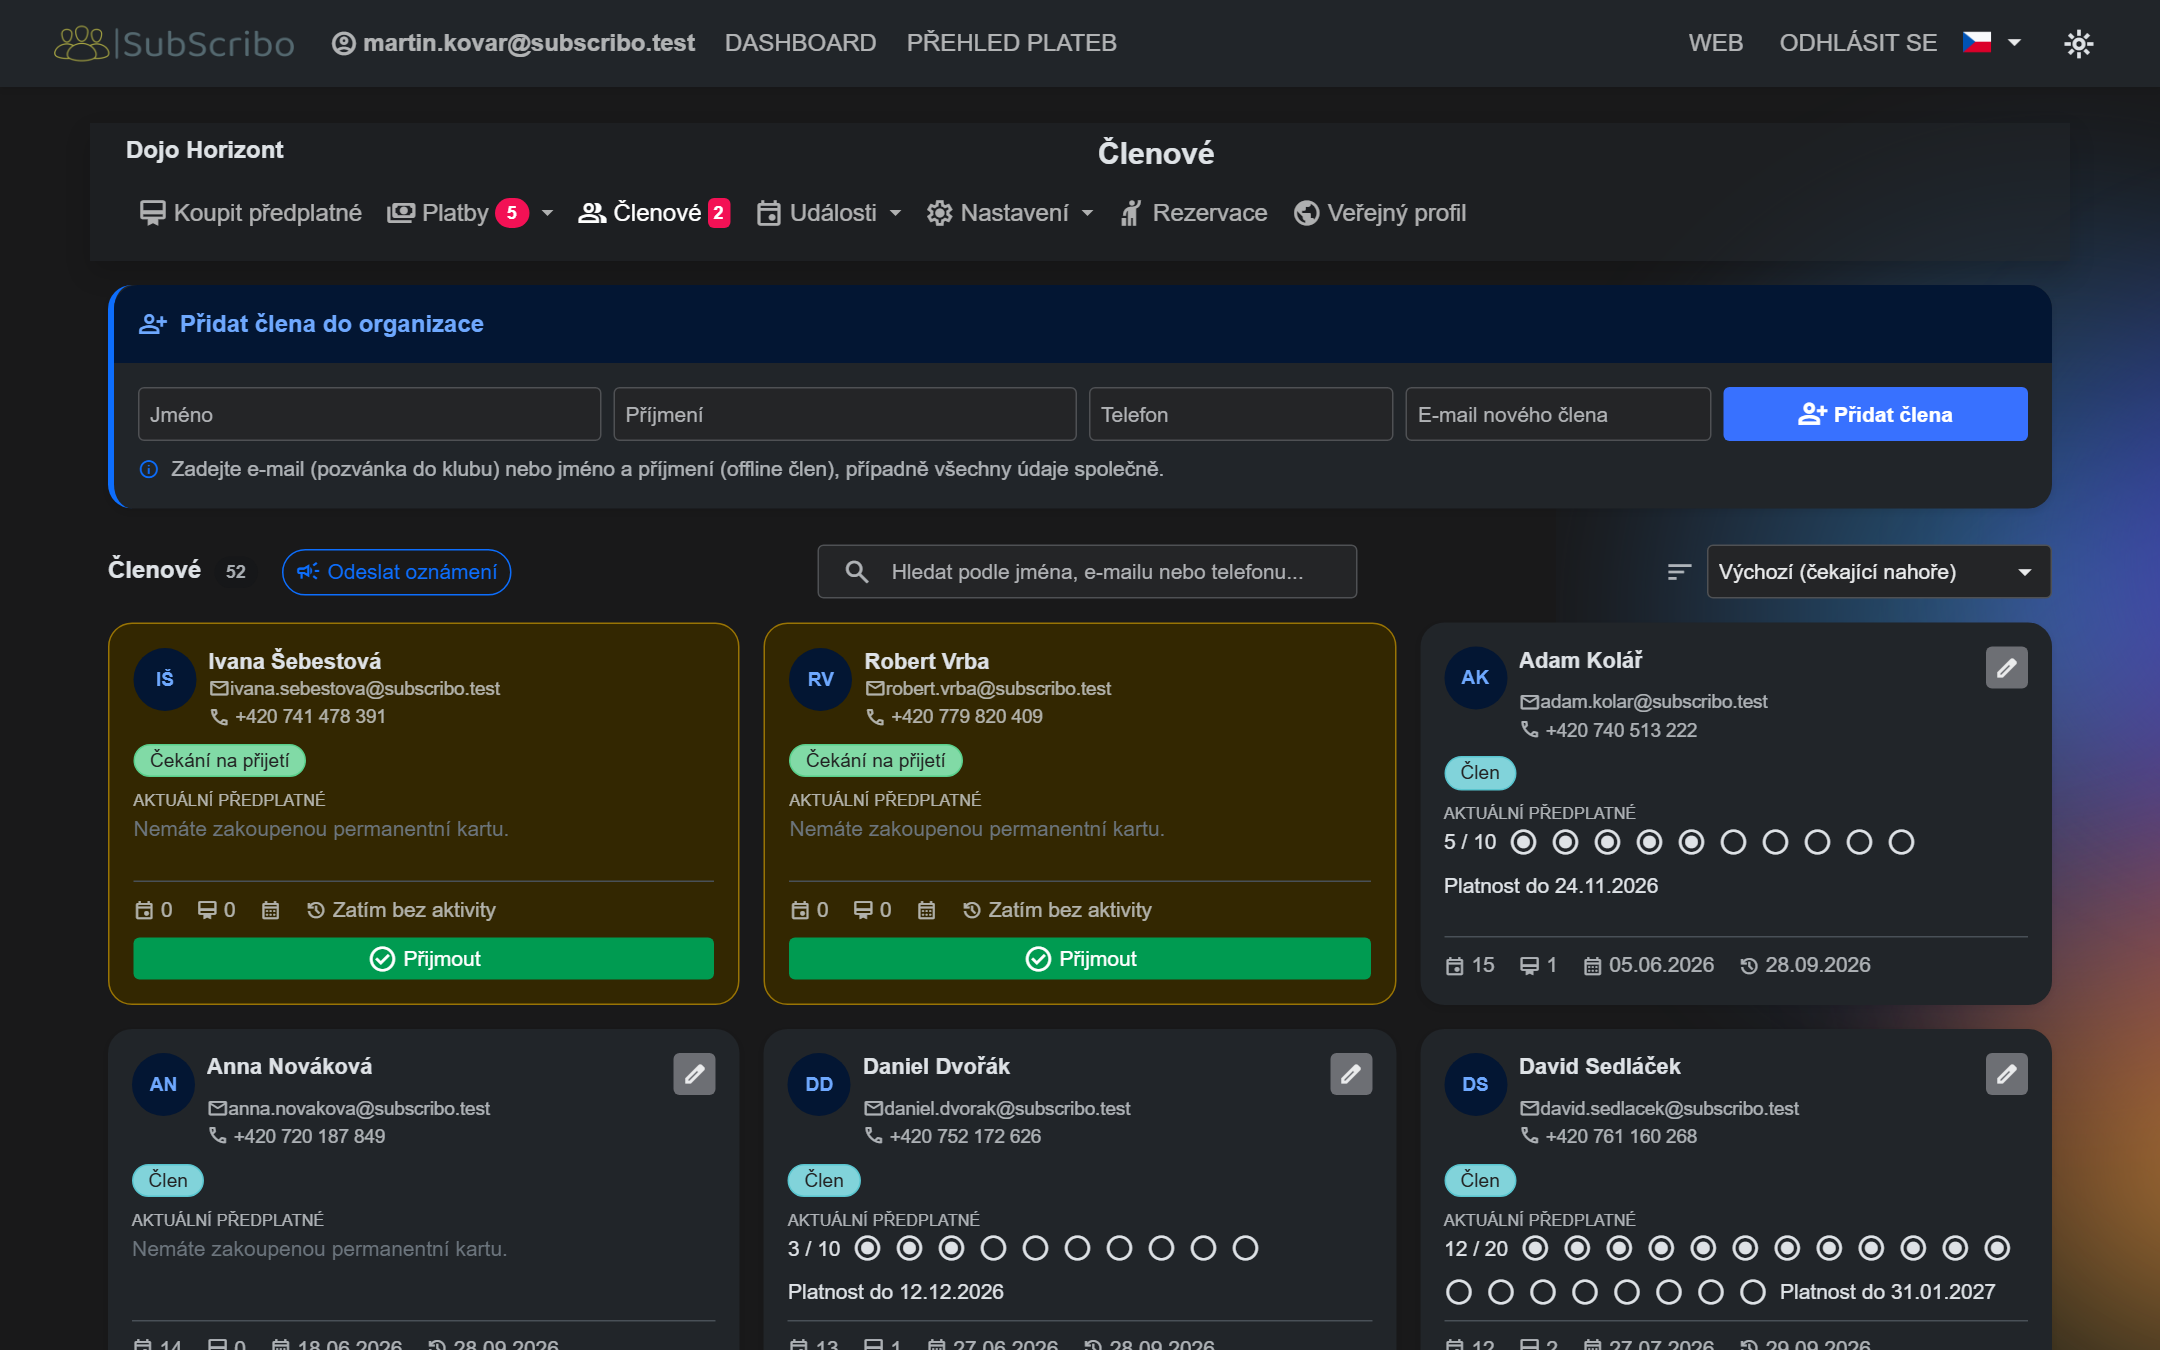Screen dimensions: 2160x1350
Task: Click ODHLÁSIT SE to log out
Action: [x=1858, y=43]
